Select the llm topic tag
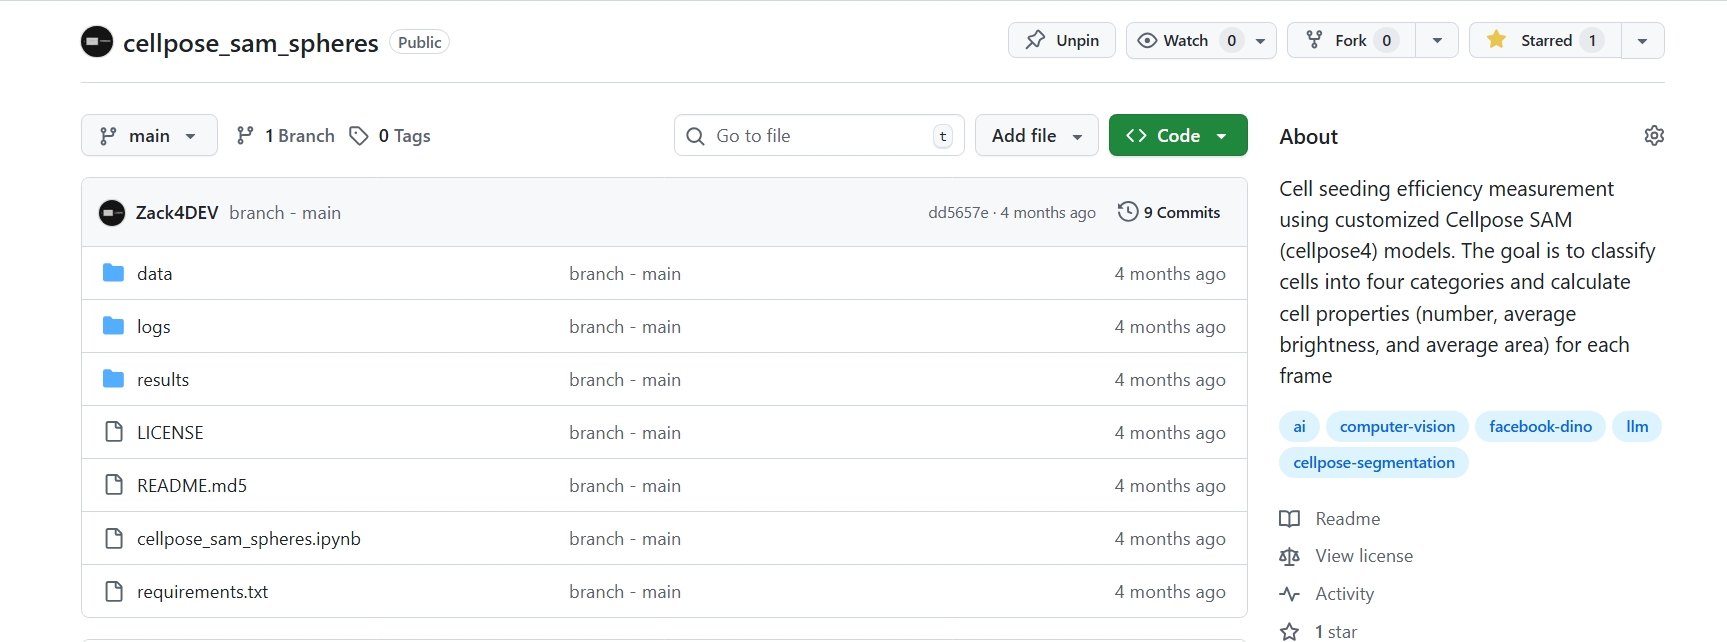 pos(1637,426)
